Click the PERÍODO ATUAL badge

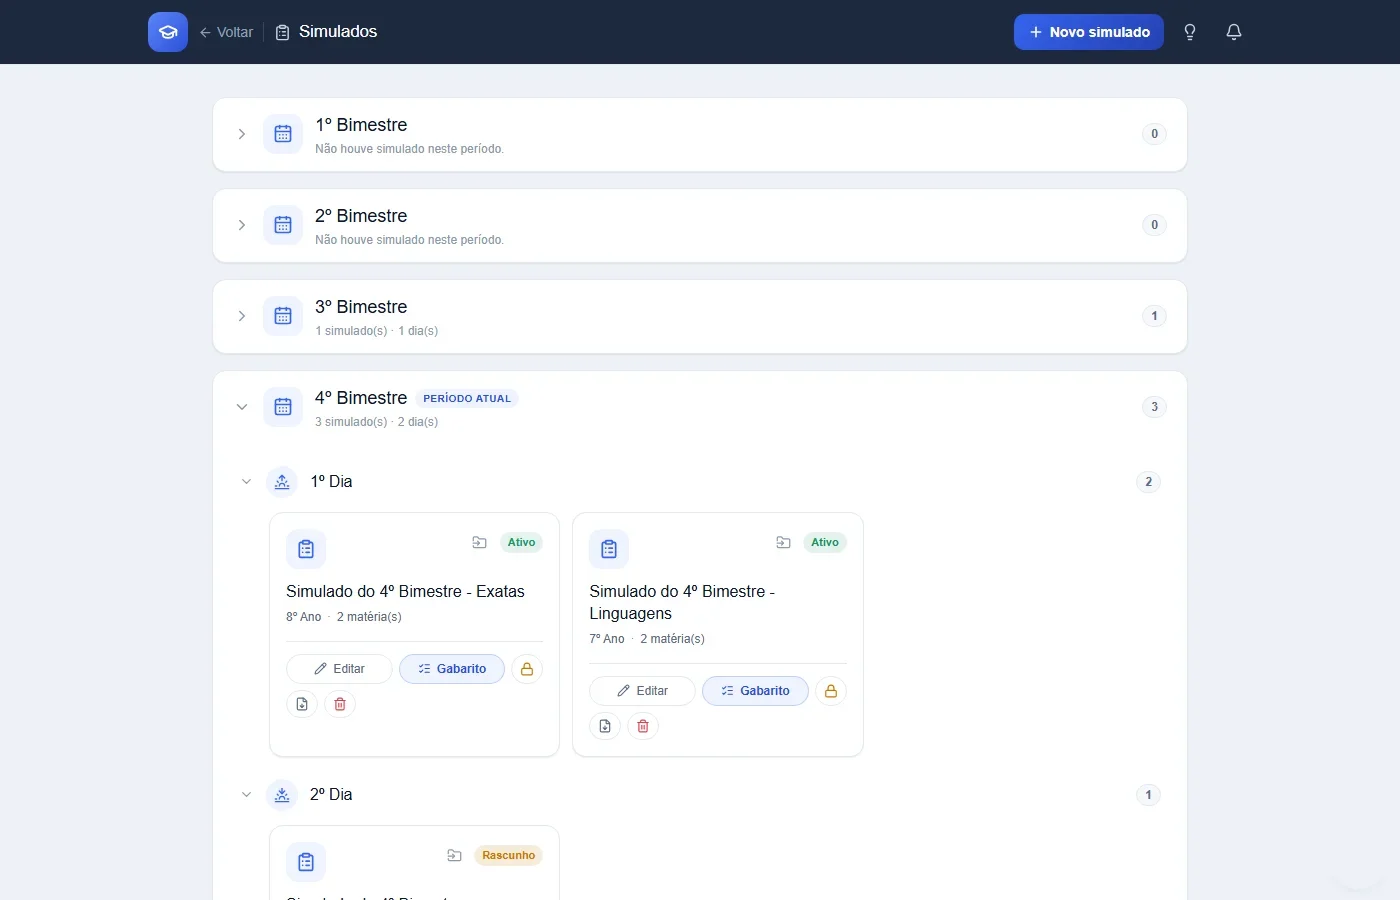[467, 398]
